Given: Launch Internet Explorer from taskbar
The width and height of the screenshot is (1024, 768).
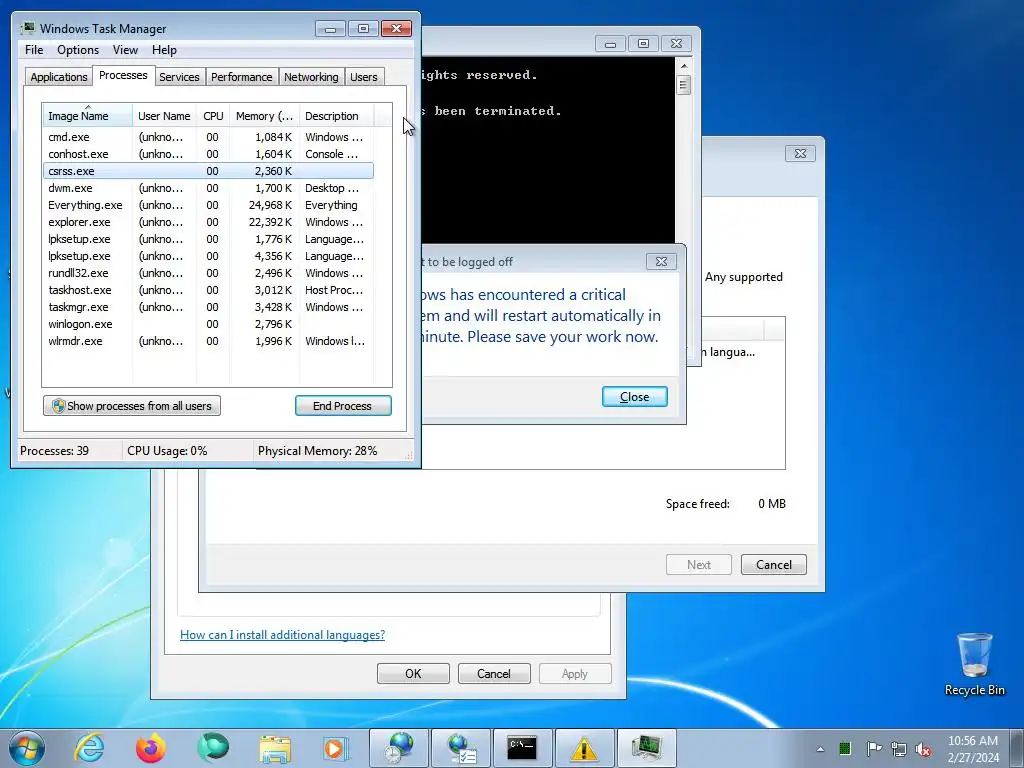Looking at the screenshot, I should click(89, 748).
